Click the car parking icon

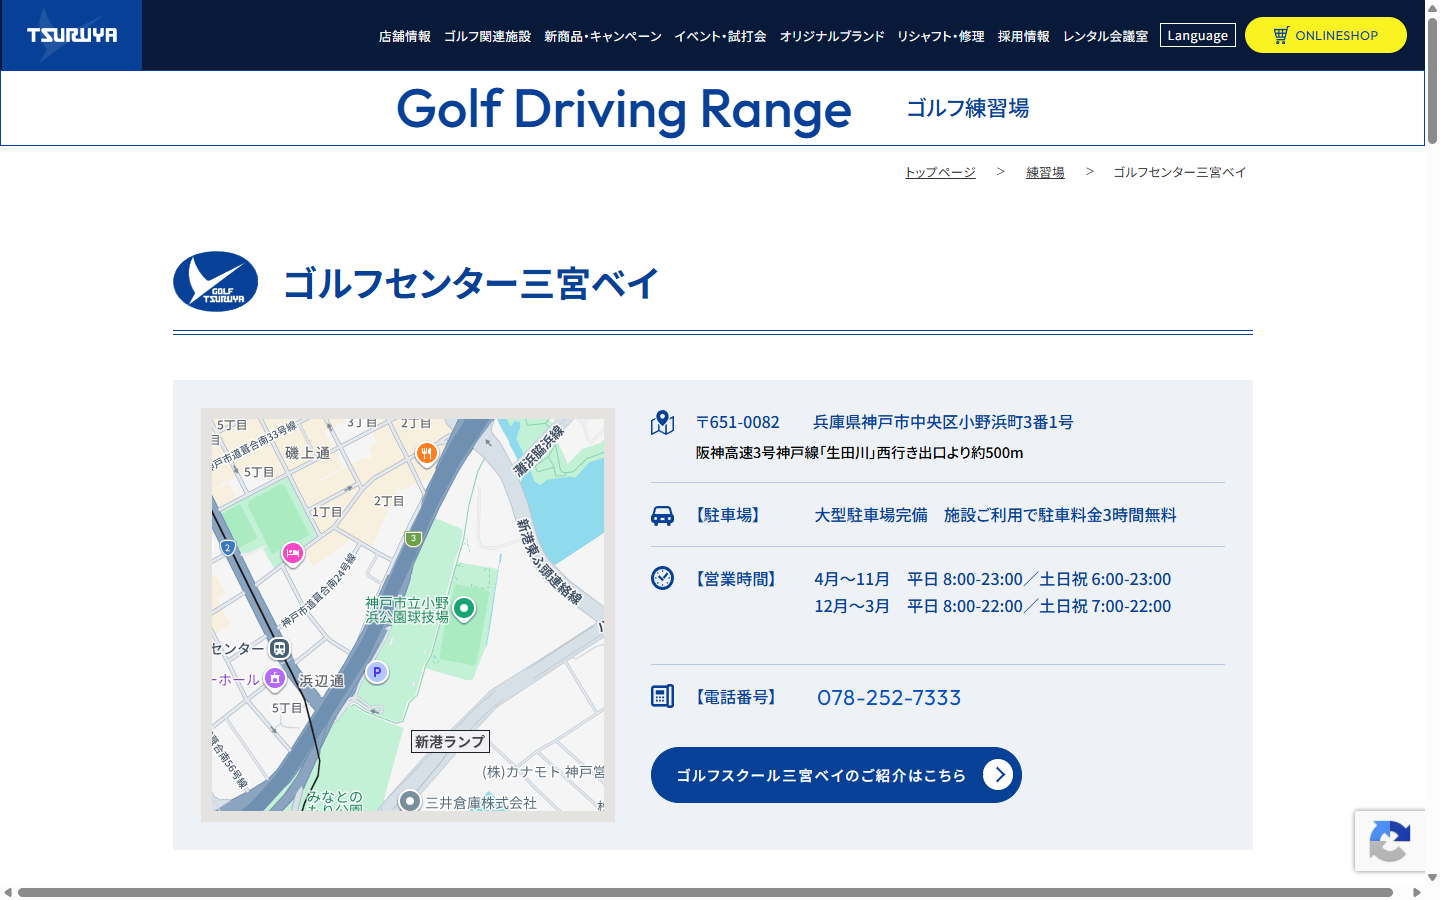click(x=662, y=515)
